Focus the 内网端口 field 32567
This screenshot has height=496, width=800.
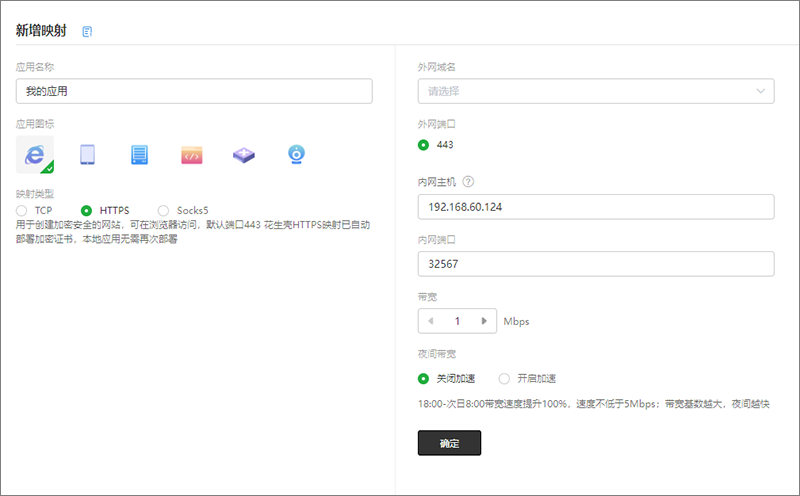596,264
